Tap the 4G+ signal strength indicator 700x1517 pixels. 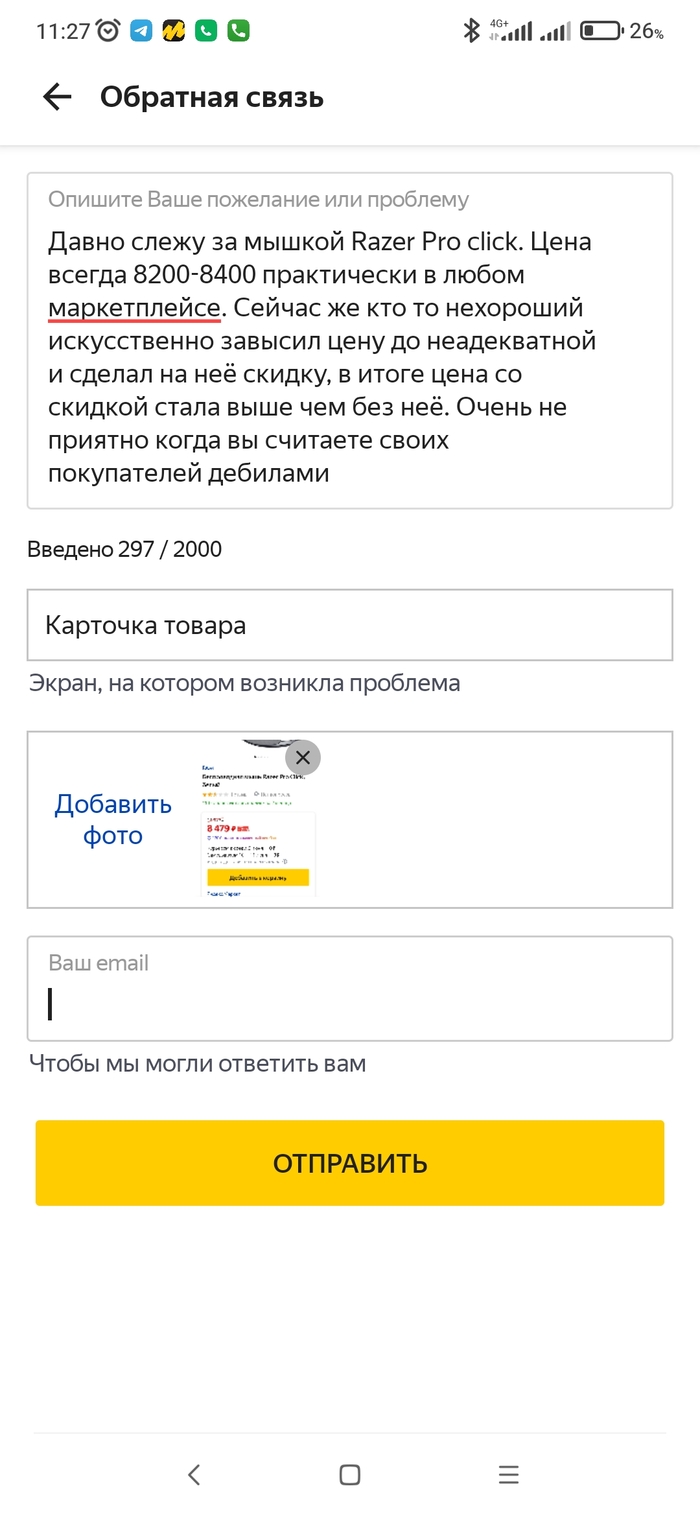pos(511,31)
